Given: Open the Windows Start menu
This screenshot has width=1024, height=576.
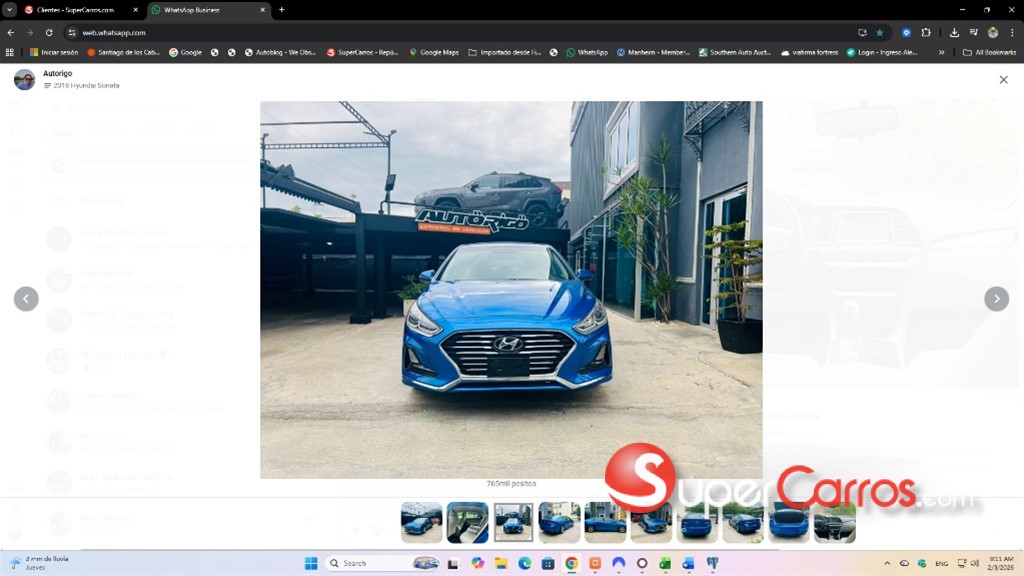Looking at the screenshot, I should 310,563.
